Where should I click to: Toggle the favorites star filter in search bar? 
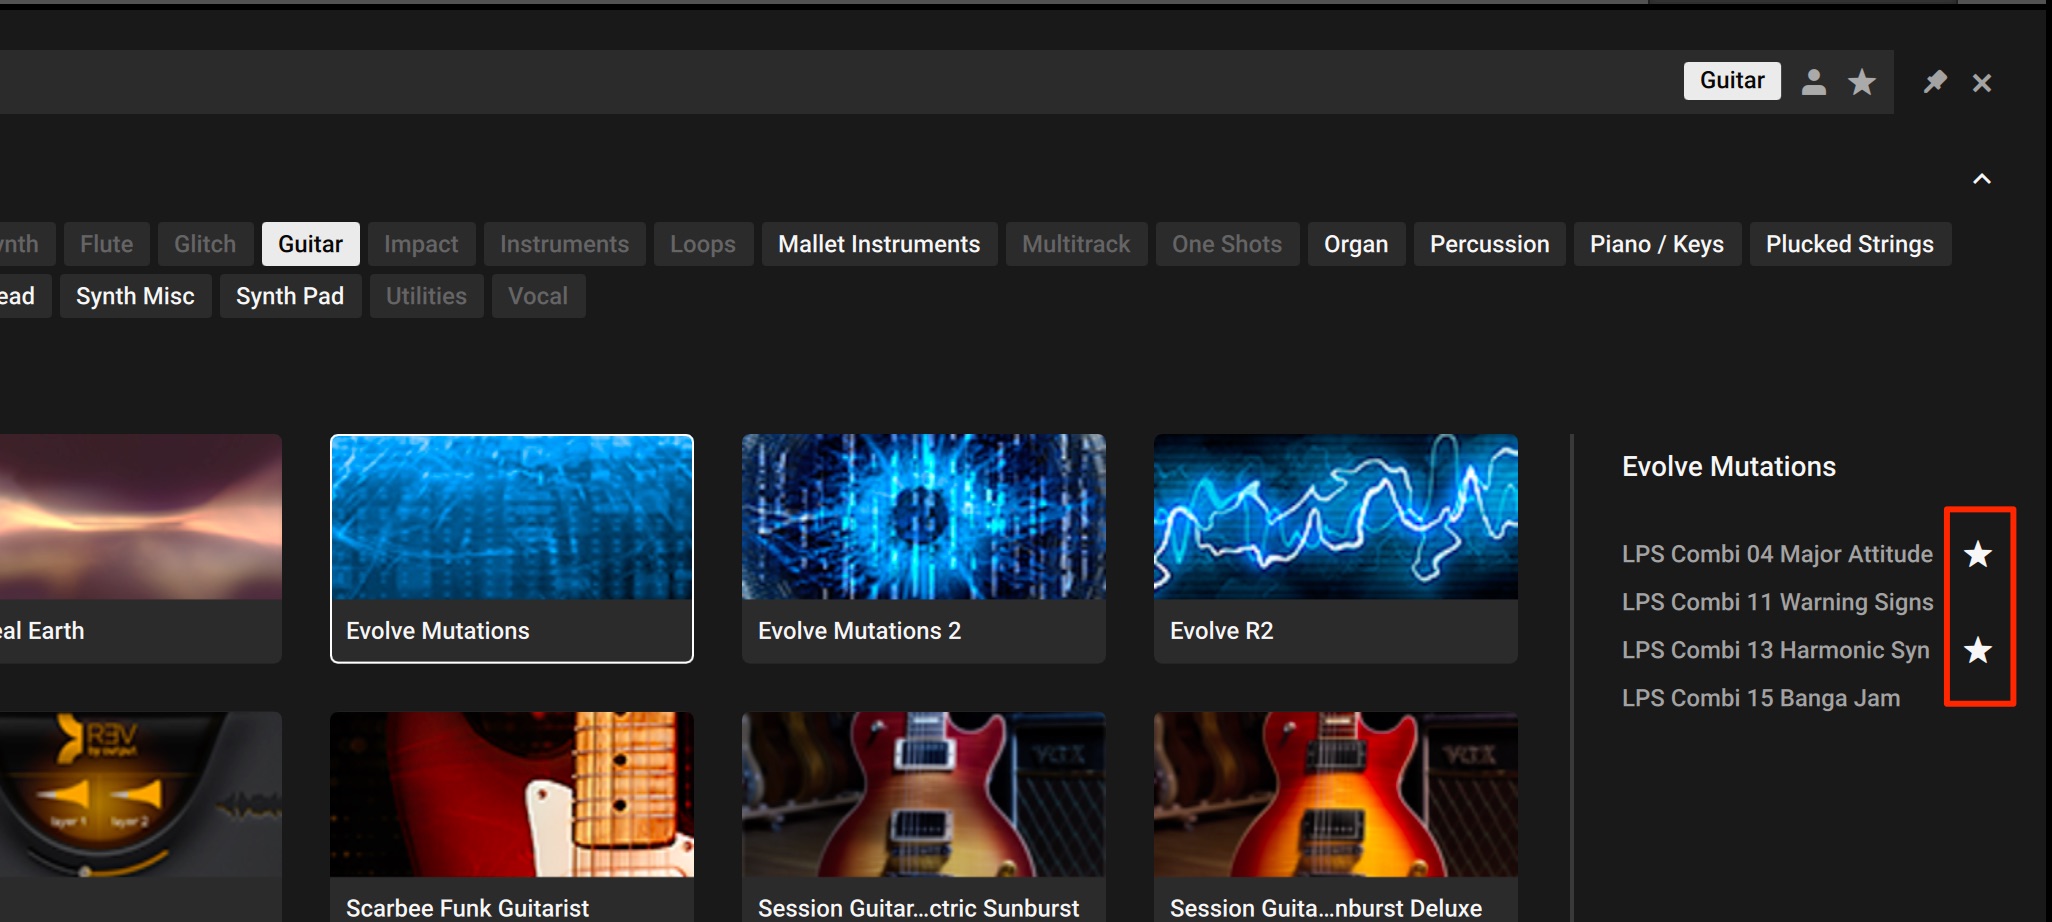[1862, 82]
